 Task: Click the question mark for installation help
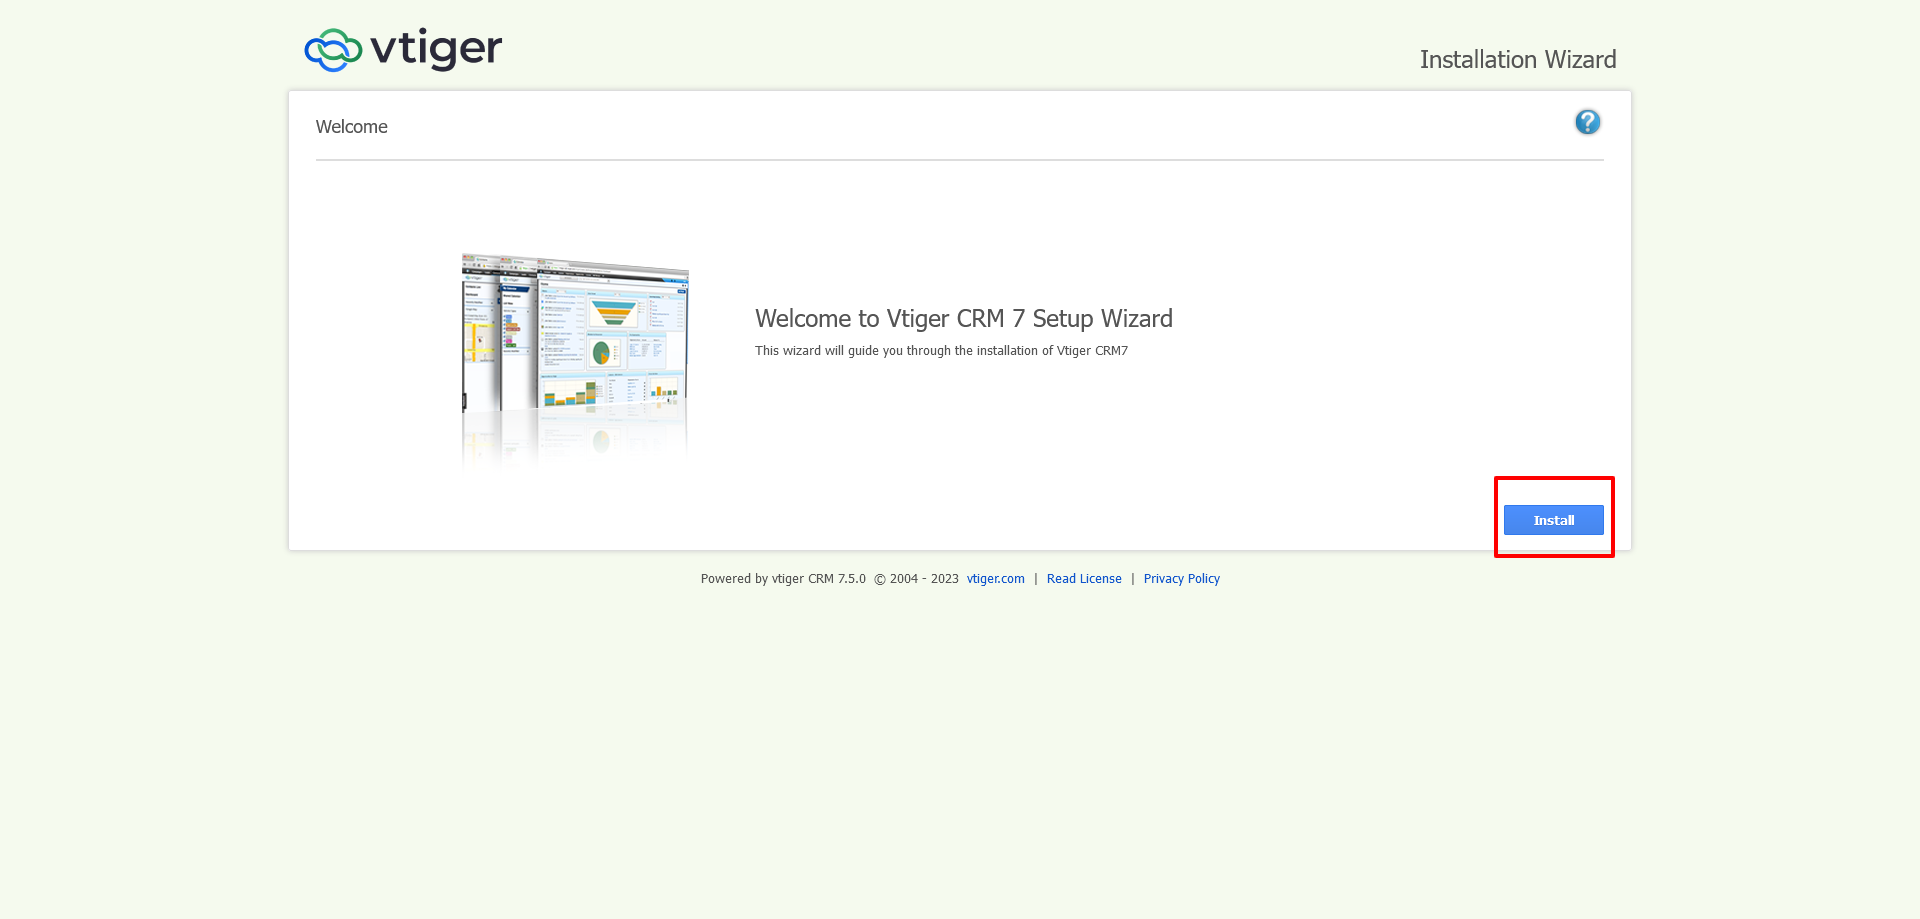[x=1587, y=121]
